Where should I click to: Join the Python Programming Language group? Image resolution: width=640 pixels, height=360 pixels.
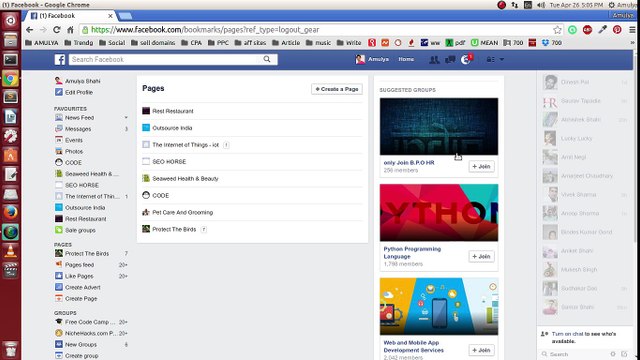point(481,256)
